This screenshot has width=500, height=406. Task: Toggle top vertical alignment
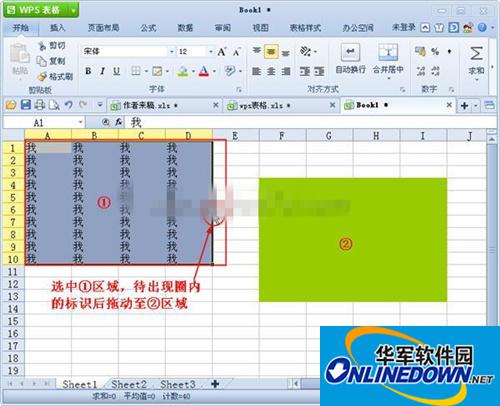pos(256,51)
